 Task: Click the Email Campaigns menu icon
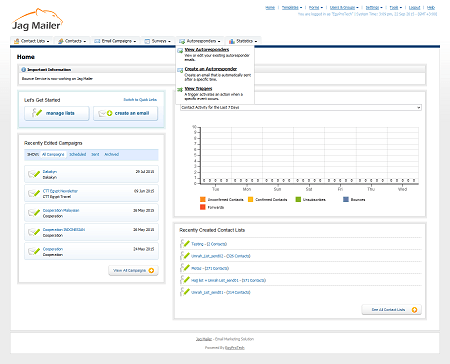97,41
